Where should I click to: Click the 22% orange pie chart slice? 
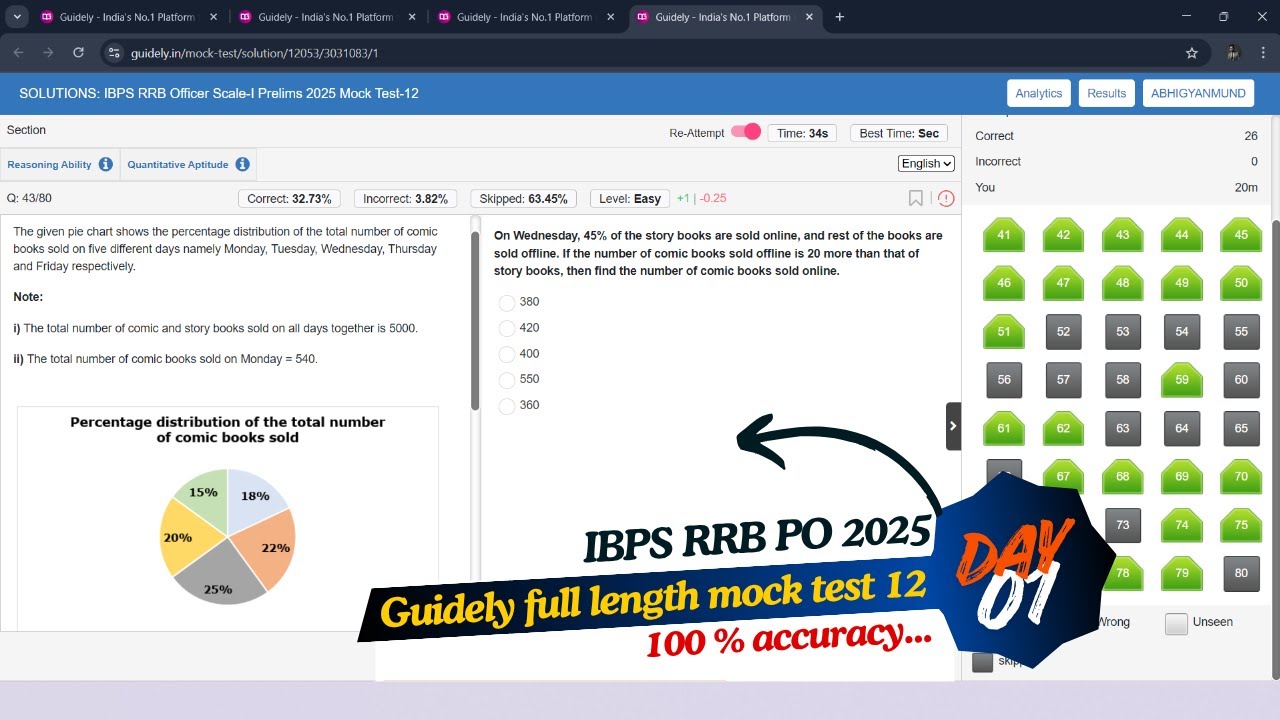270,548
